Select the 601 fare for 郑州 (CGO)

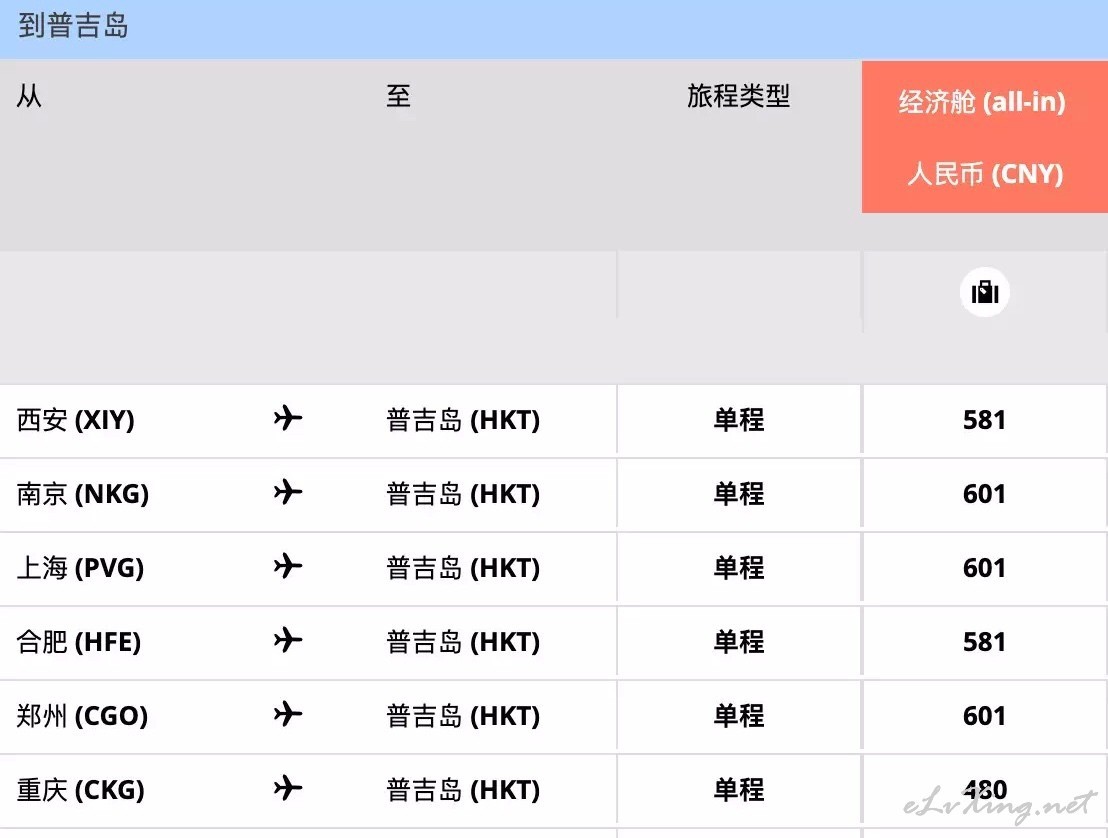984,716
